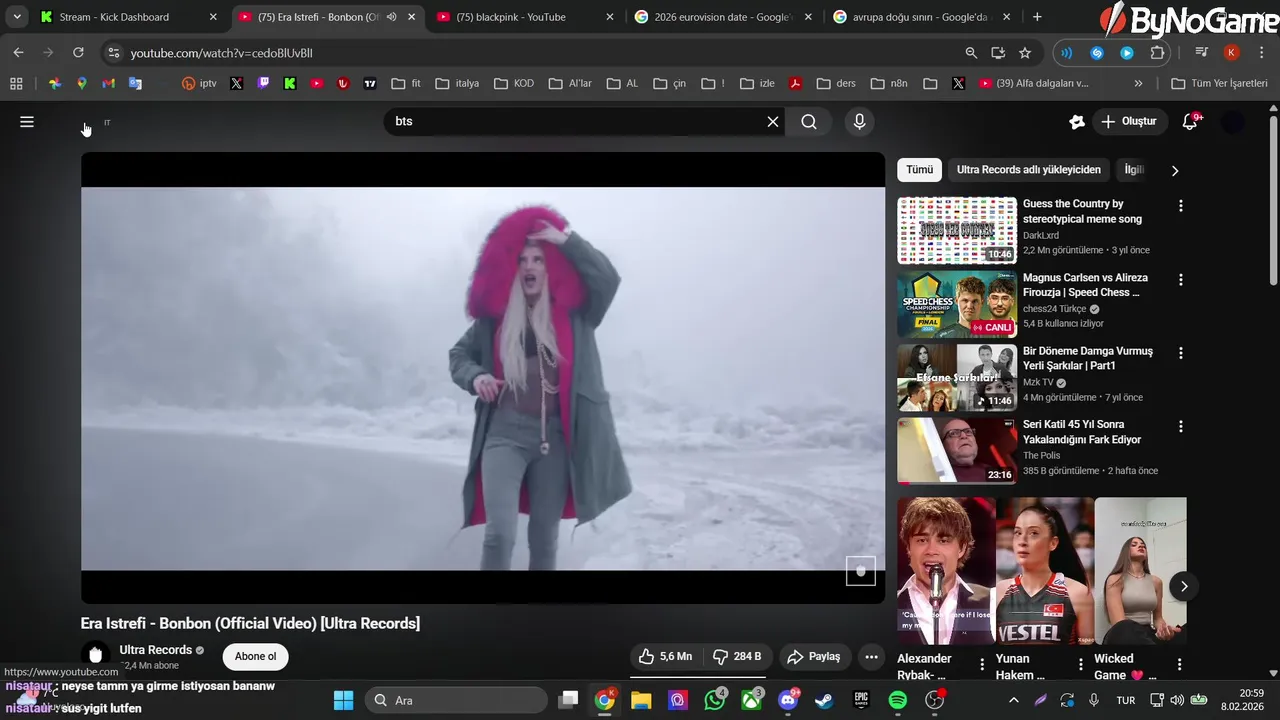The width and height of the screenshot is (1280, 720).
Task: Open Spotify from the taskbar
Action: (x=898, y=700)
